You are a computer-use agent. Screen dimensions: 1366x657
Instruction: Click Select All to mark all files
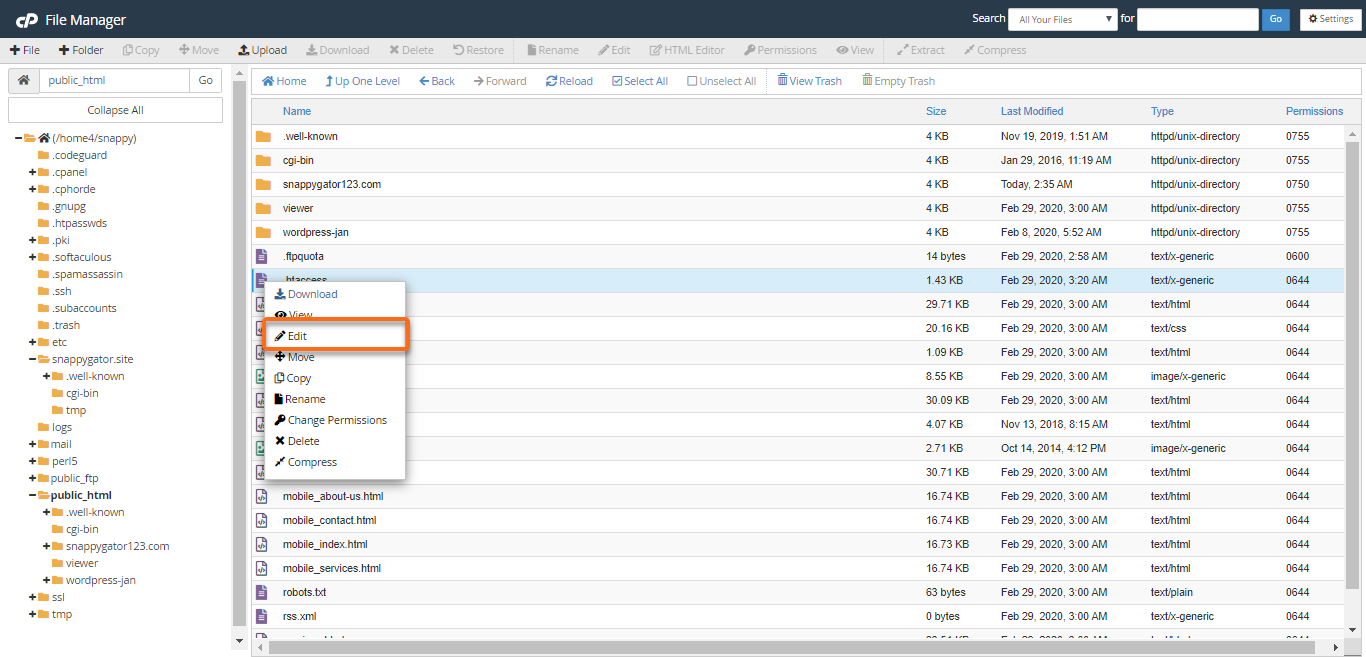click(x=639, y=81)
